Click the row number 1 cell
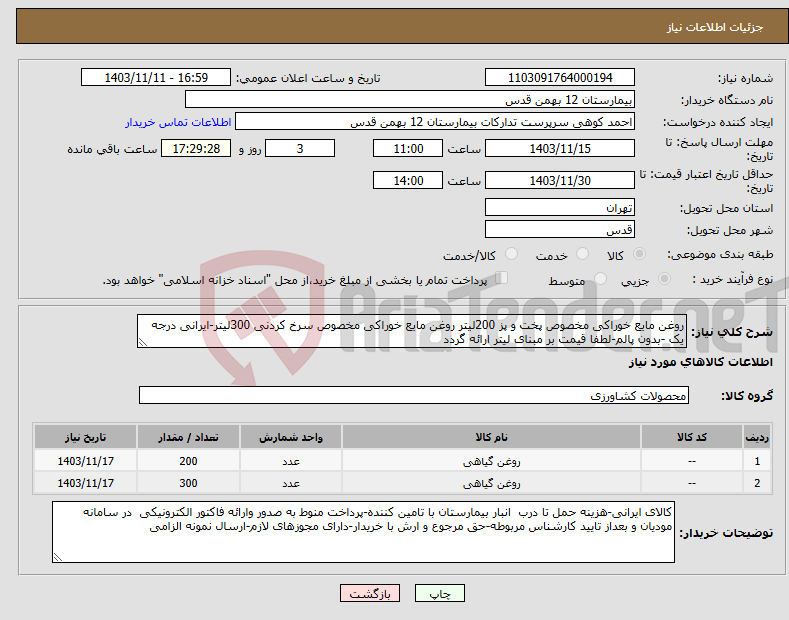Viewport: 789px width, 620px height. [x=757, y=461]
